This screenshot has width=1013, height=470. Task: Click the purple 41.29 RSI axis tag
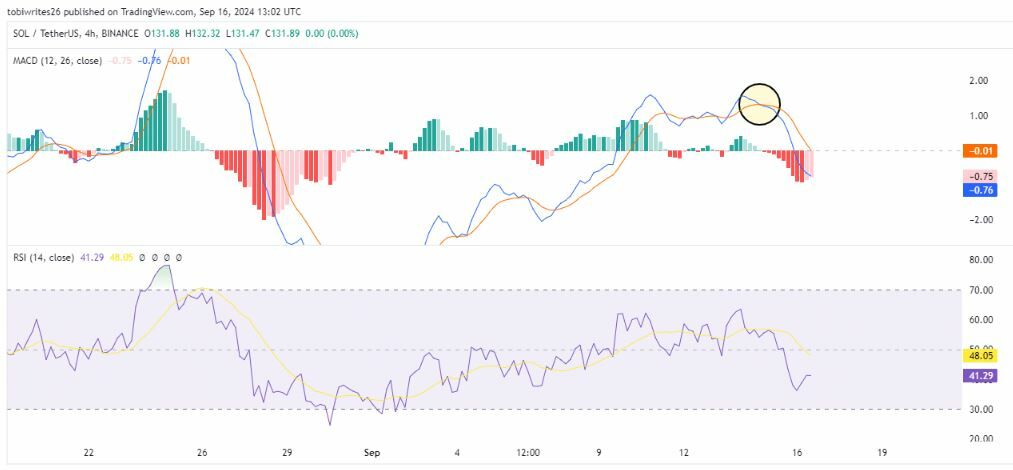975,375
